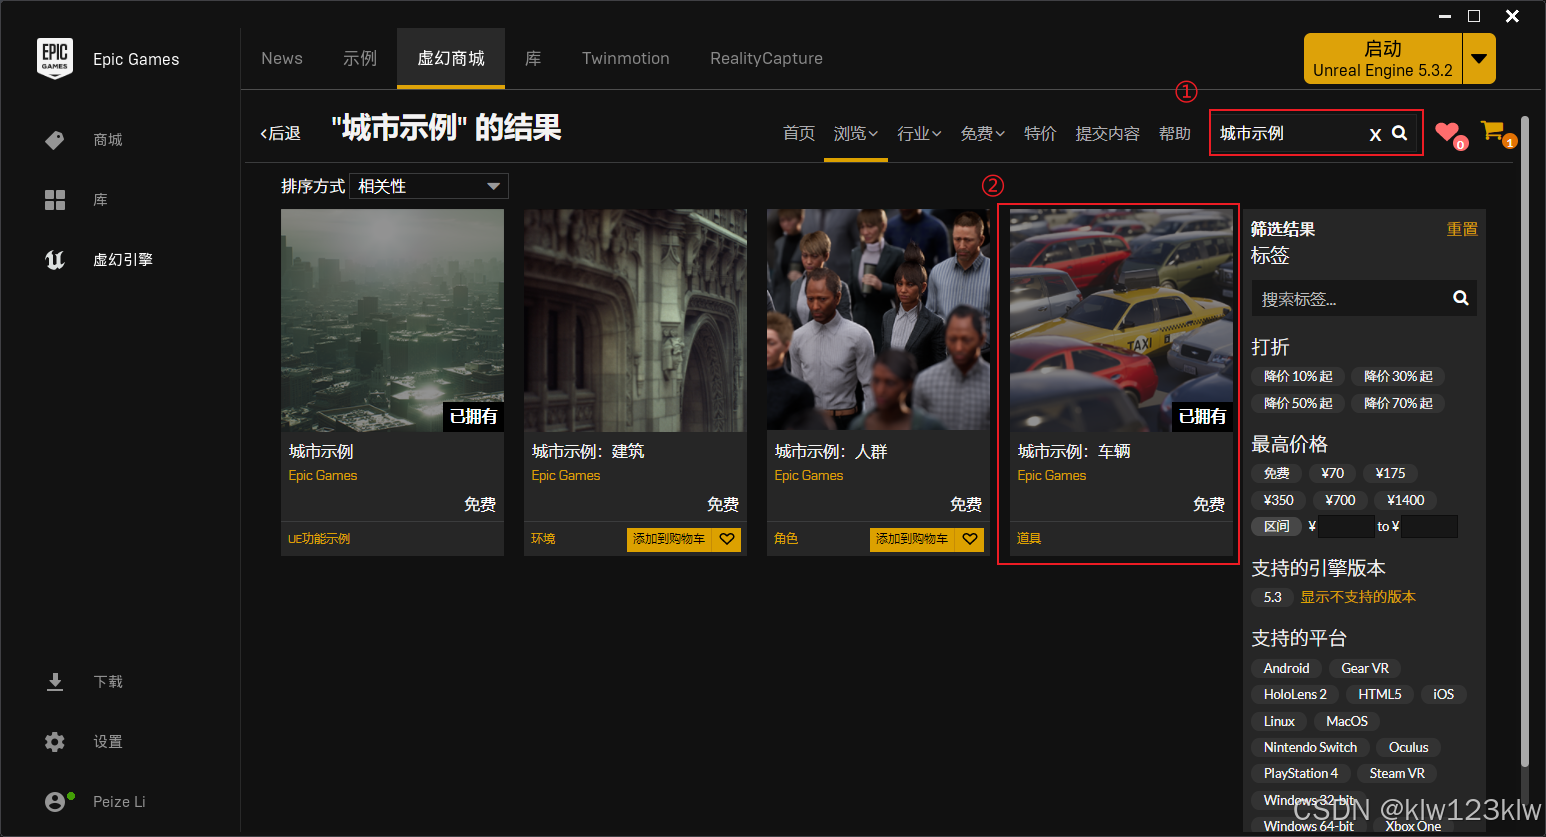
Task: Add 城市示例: 人群 to cart button
Action: (912, 539)
